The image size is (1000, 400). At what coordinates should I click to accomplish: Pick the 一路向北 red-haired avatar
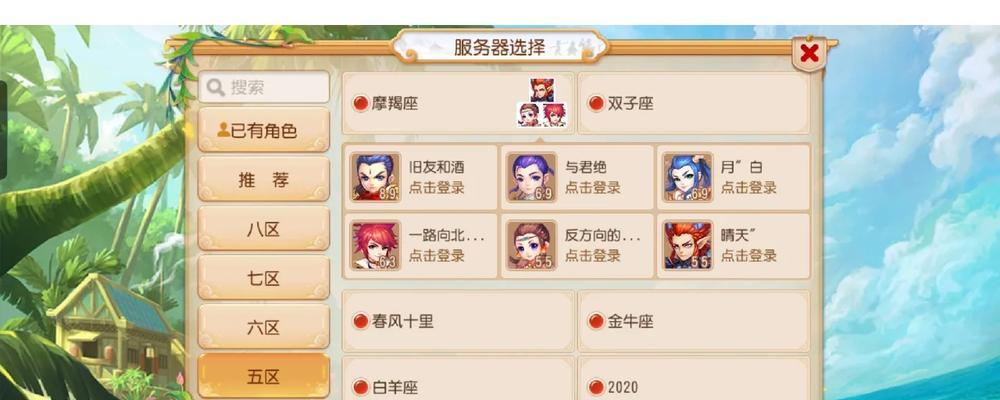tap(376, 246)
